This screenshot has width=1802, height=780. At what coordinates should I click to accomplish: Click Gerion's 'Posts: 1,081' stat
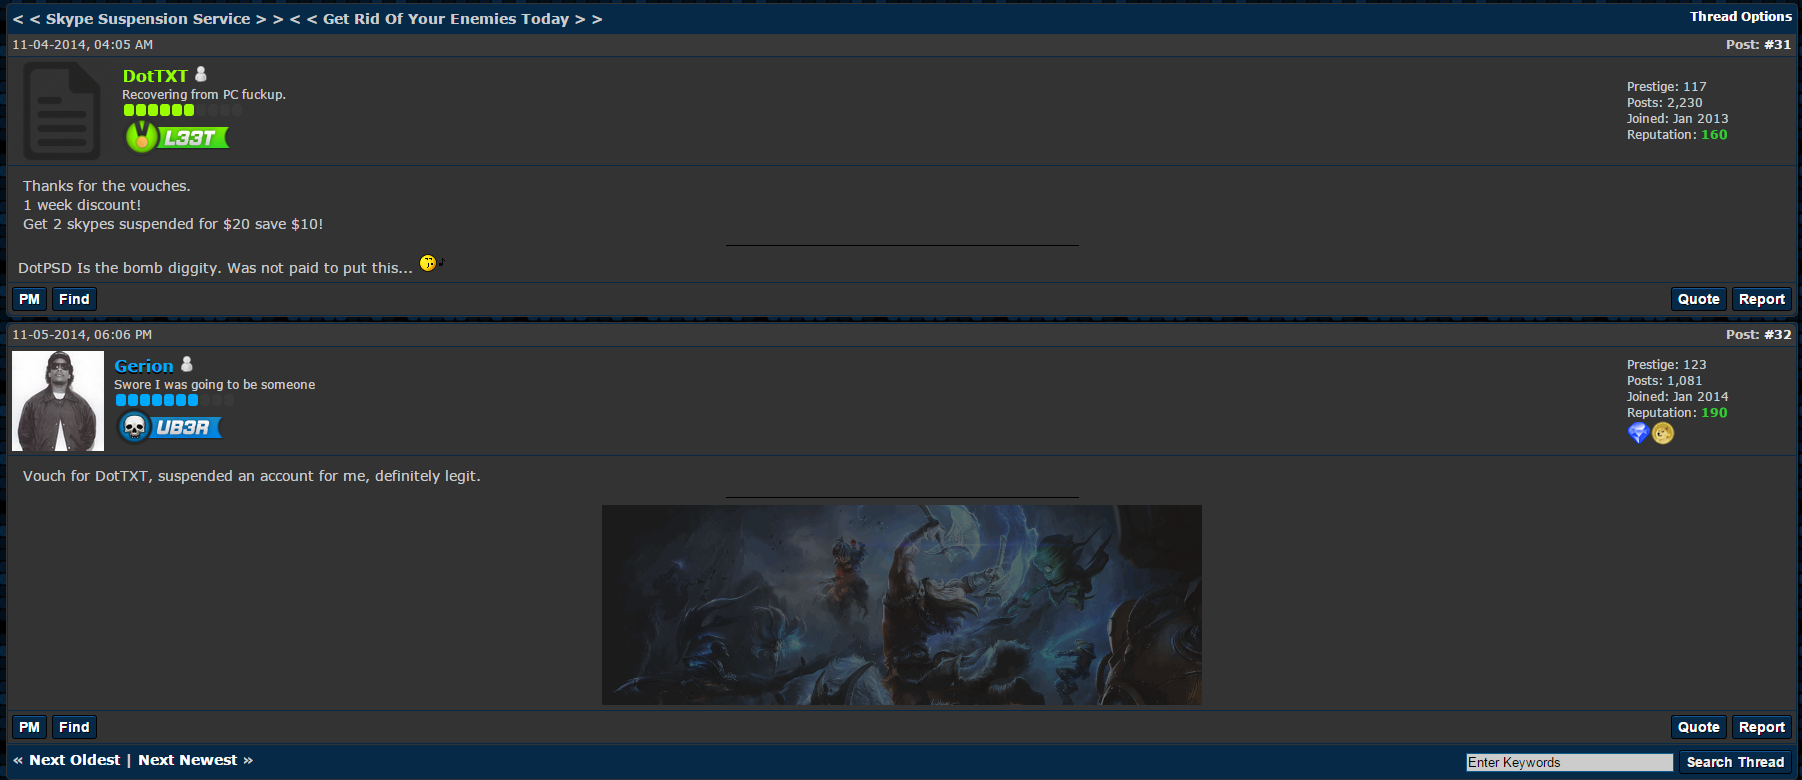tap(1664, 381)
